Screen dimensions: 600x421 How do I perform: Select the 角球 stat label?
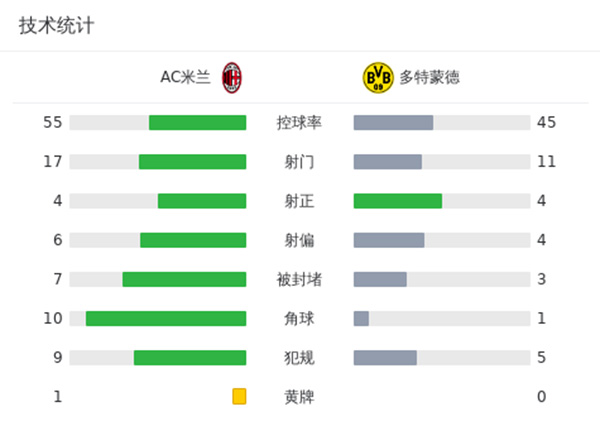pyautogui.click(x=299, y=319)
